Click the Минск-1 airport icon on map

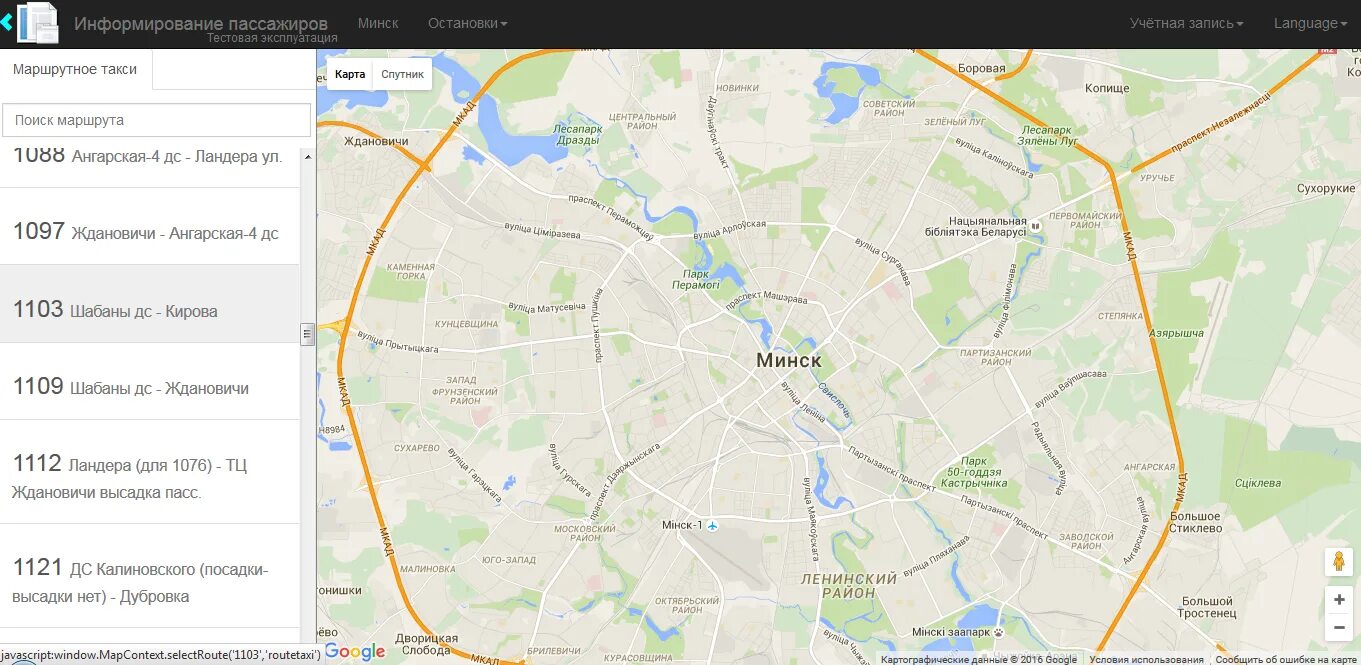(712, 525)
